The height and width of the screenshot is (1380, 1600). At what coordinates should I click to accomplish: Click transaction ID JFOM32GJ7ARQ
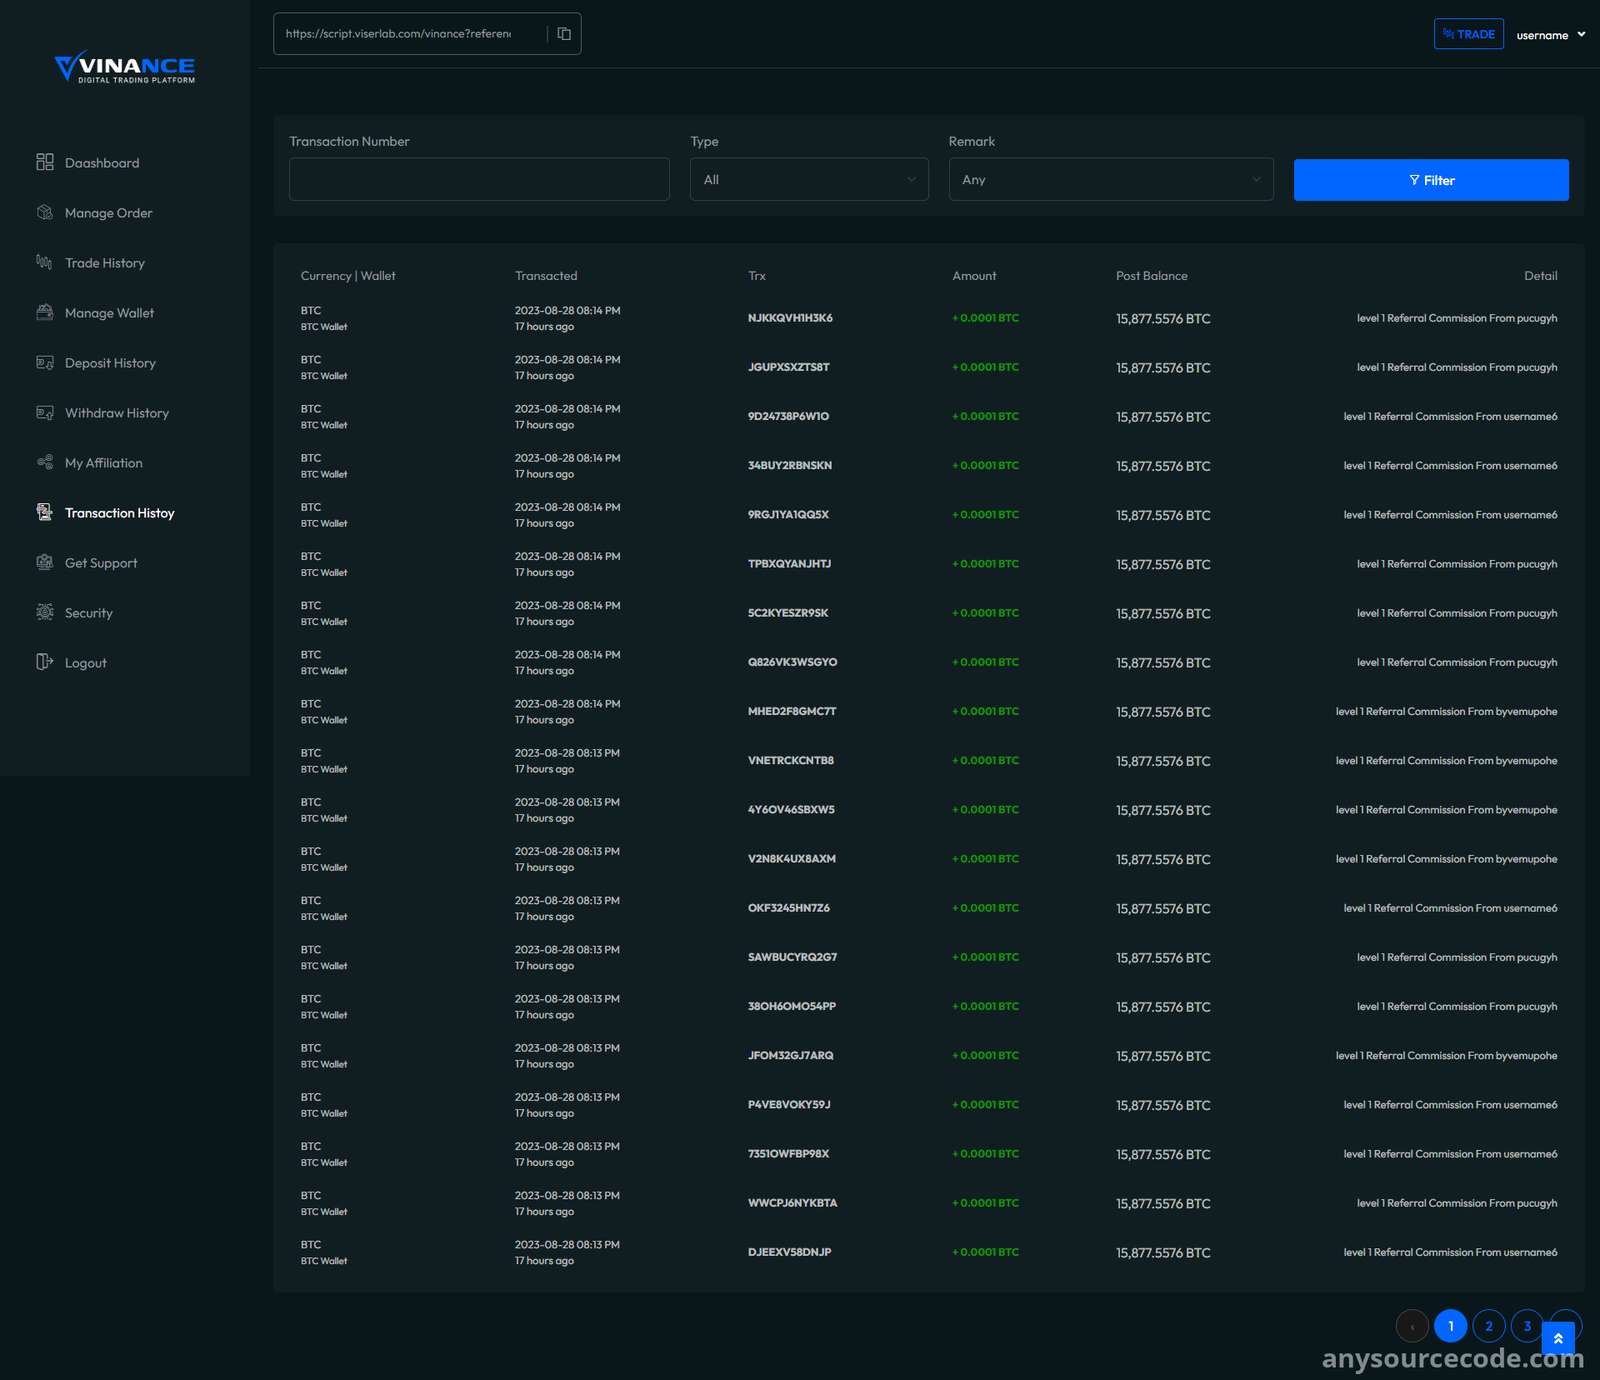pos(791,1055)
